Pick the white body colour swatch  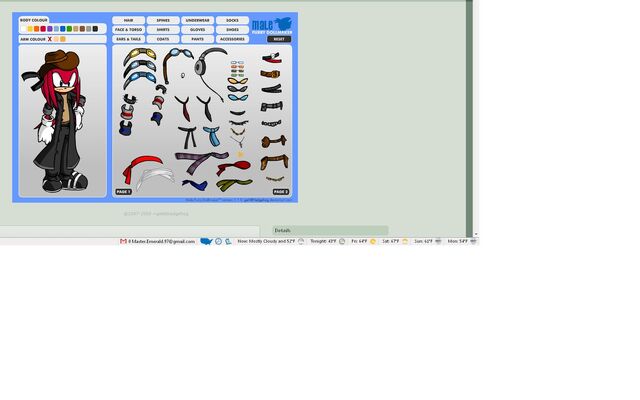coord(23,29)
